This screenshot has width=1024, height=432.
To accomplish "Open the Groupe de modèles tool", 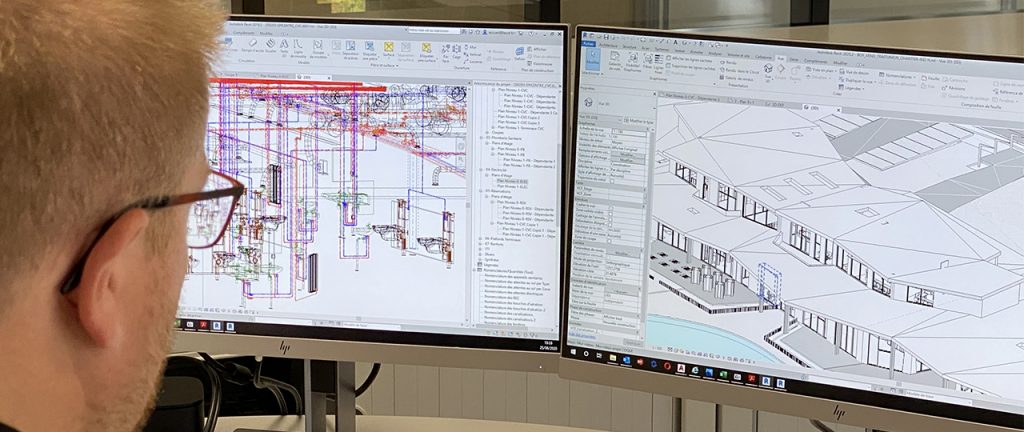I will 317,49.
